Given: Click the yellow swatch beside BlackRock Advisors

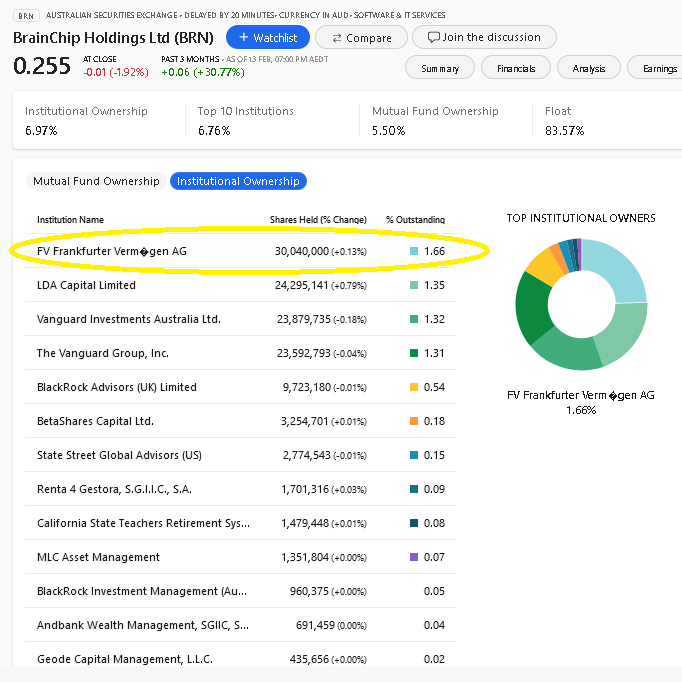Looking at the screenshot, I should point(413,387).
